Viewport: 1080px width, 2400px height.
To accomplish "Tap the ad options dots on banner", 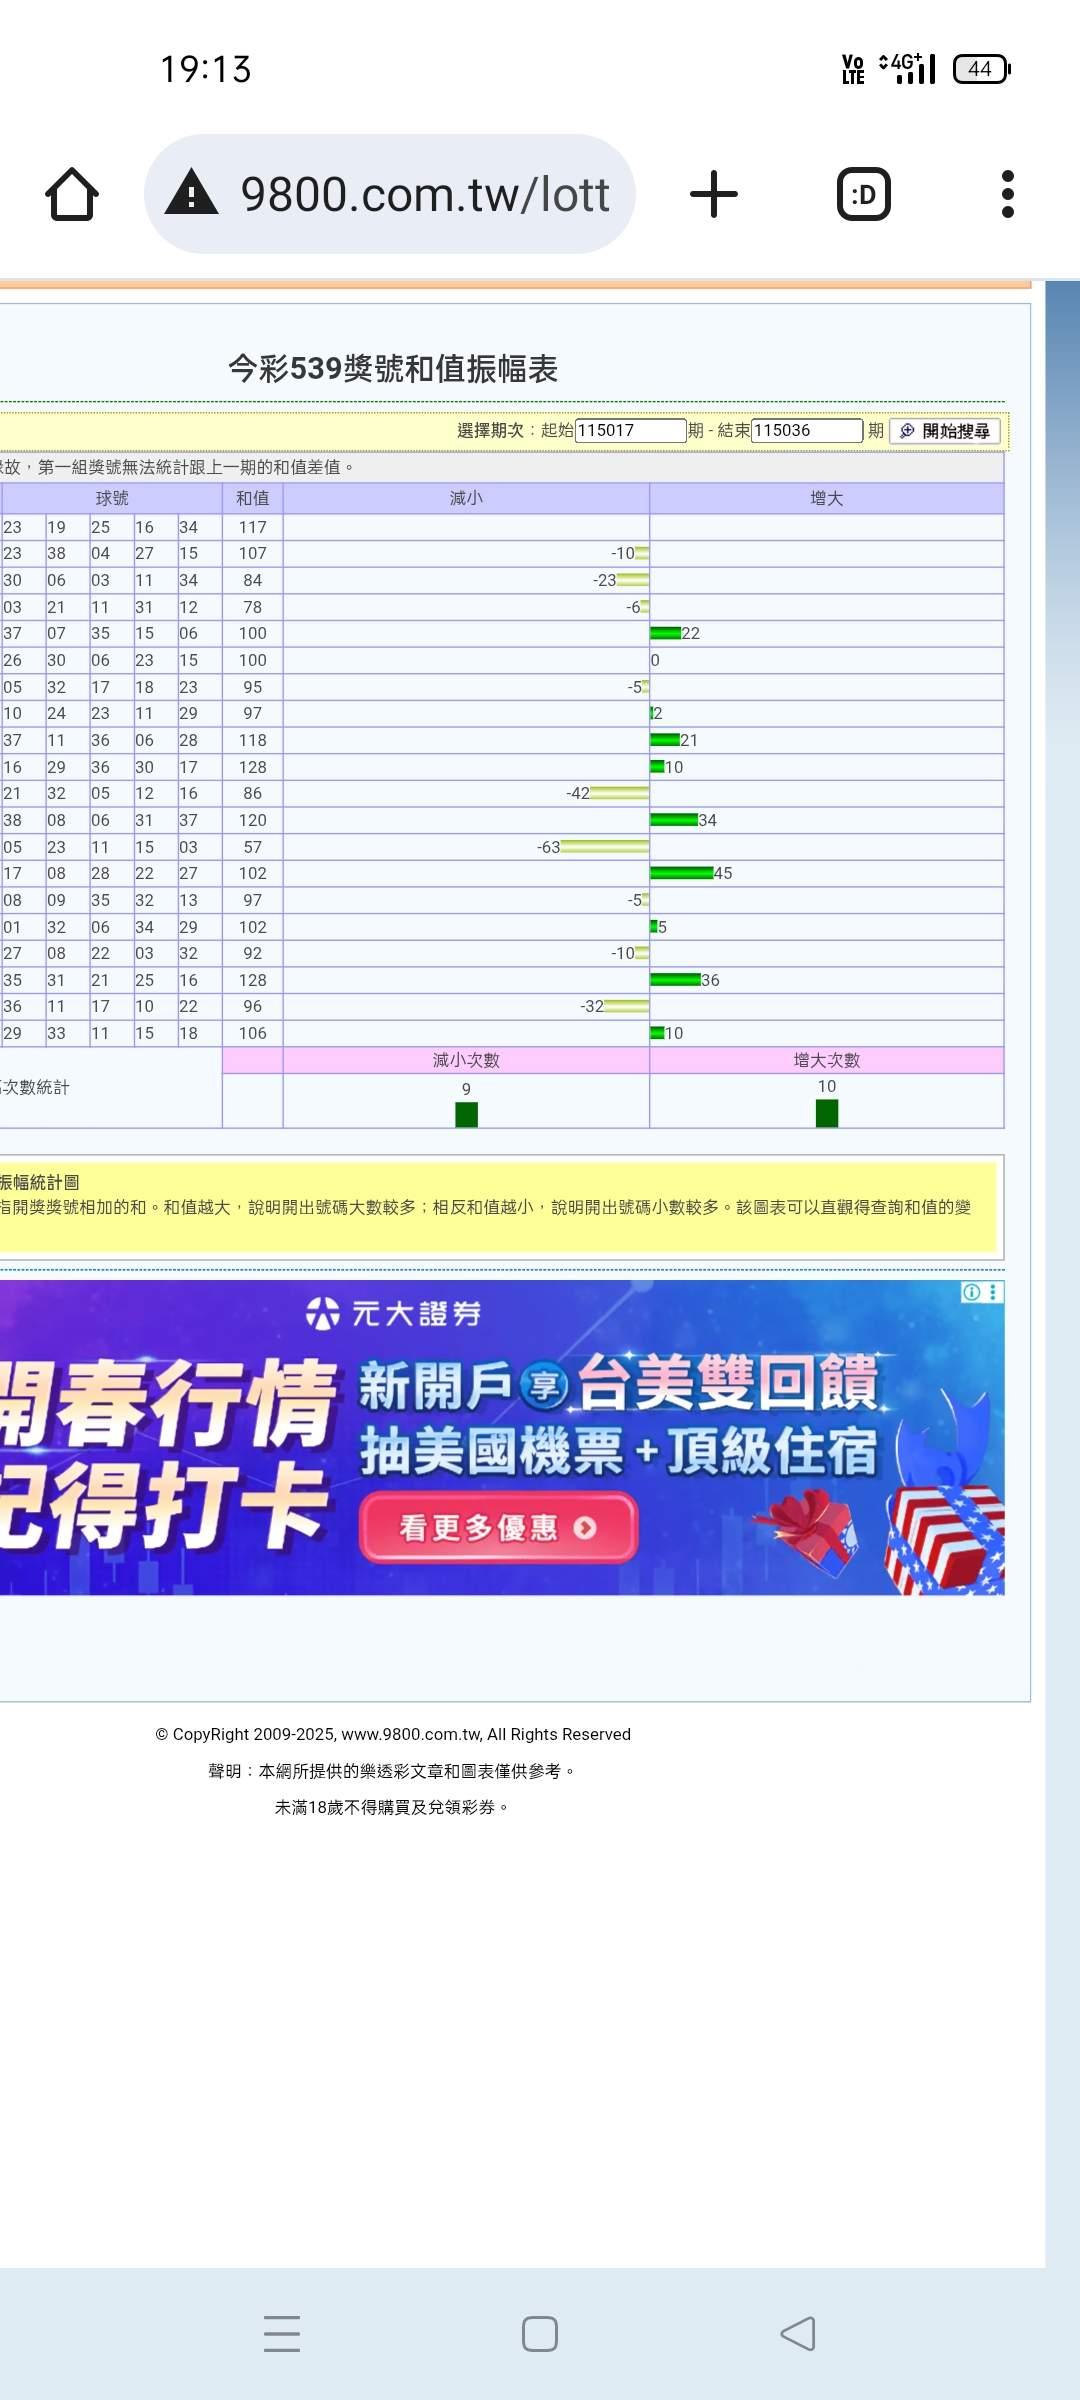I will pyautogui.click(x=993, y=1292).
